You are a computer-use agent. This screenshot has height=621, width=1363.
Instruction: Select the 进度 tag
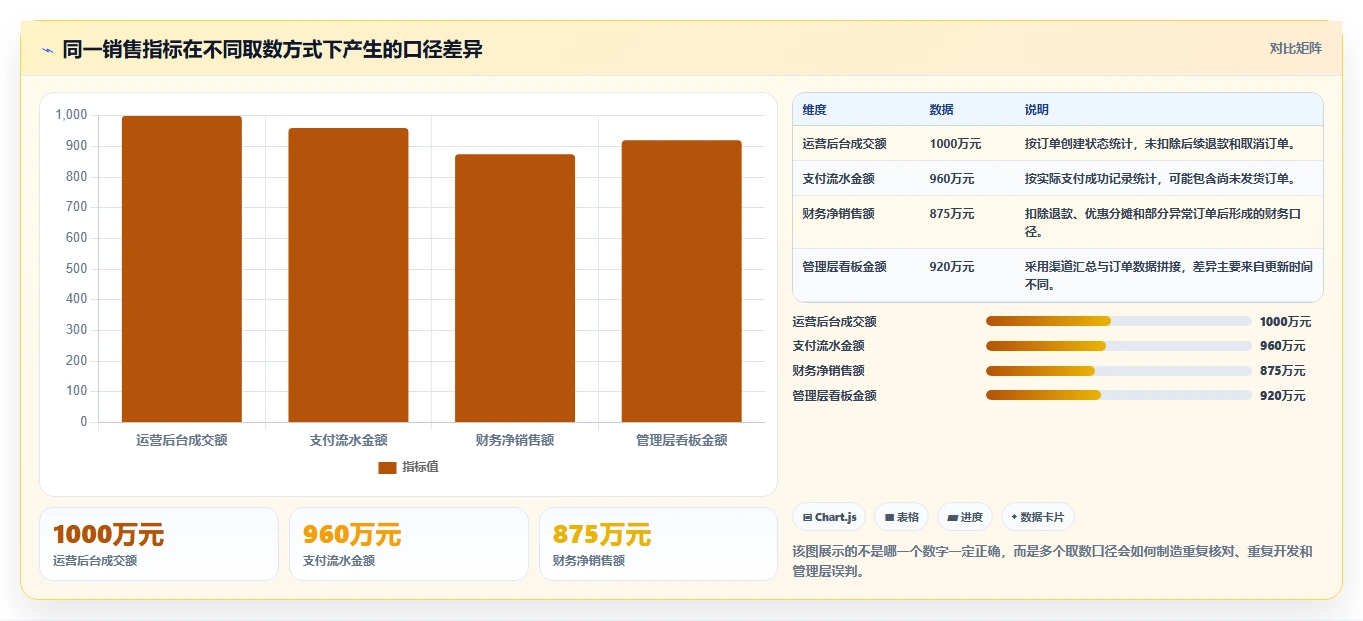tap(965, 517)
